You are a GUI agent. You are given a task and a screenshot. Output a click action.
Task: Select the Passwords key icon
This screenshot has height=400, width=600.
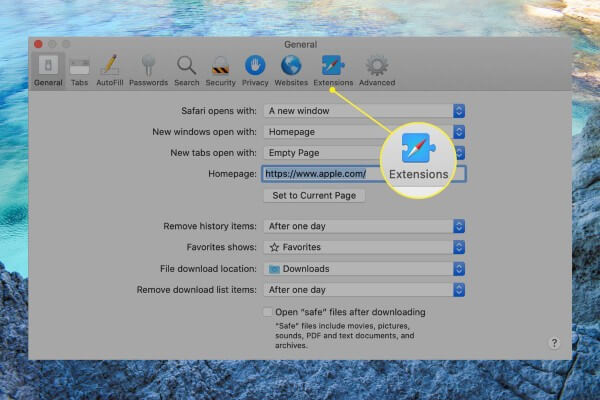148,70
